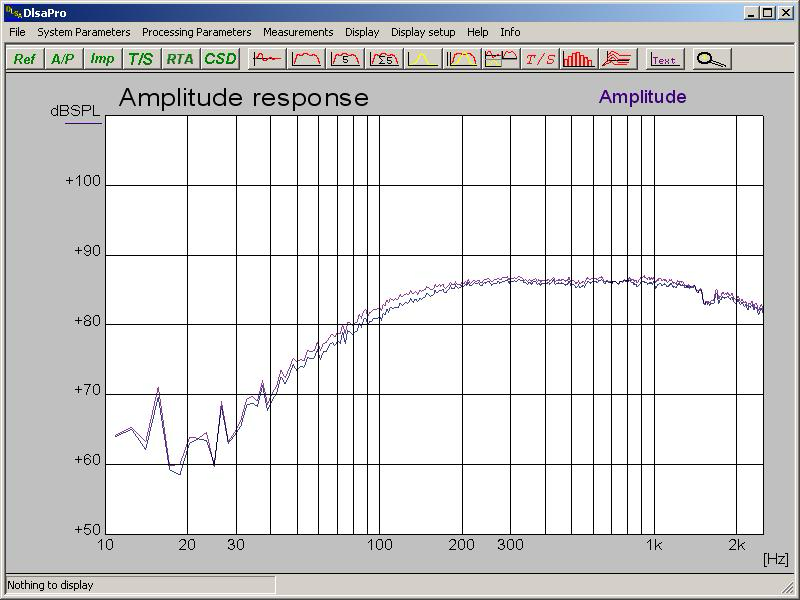
Task: Start the Imp impedance measurement
Action: 103,59
